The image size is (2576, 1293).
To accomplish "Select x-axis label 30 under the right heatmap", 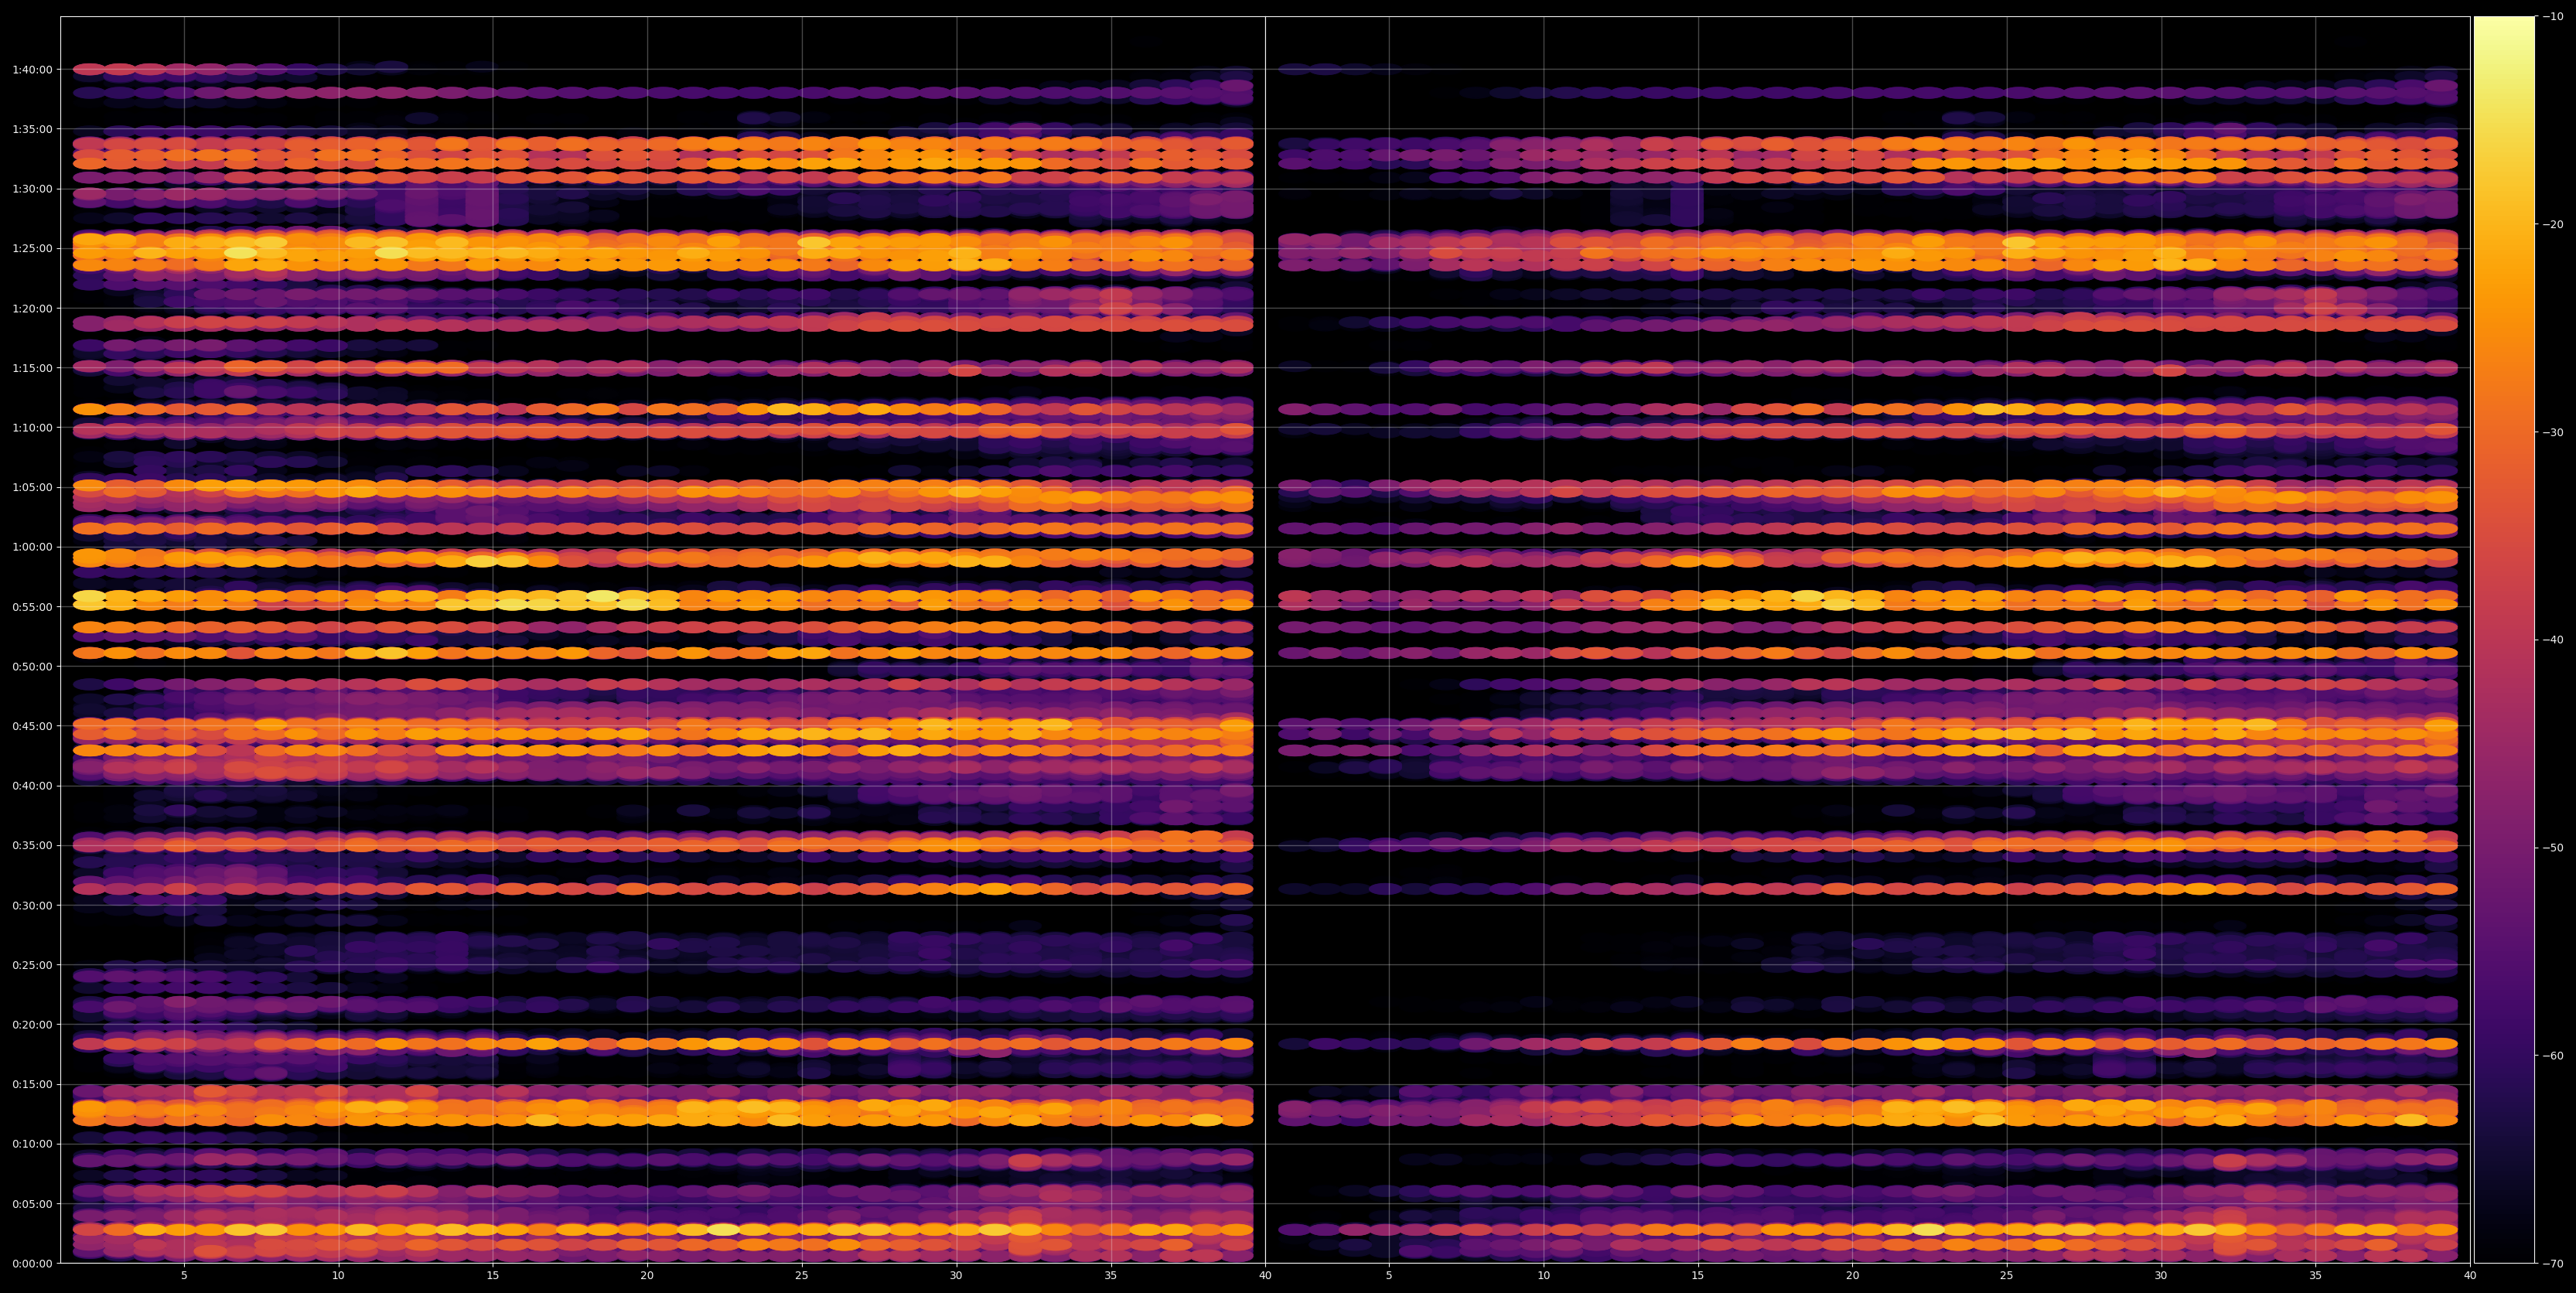I will click(2161, 1276).
